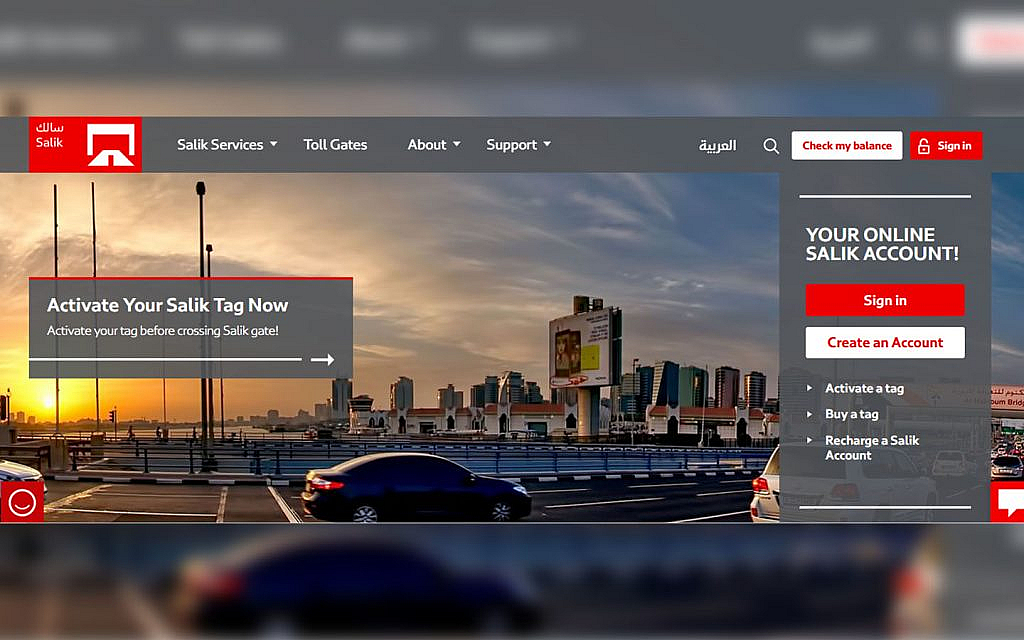Image resolution: width=1024 pixels, height=640 pixels.
Task: Open the Recharge a Salik Account link
Action: tap(871, 448)
